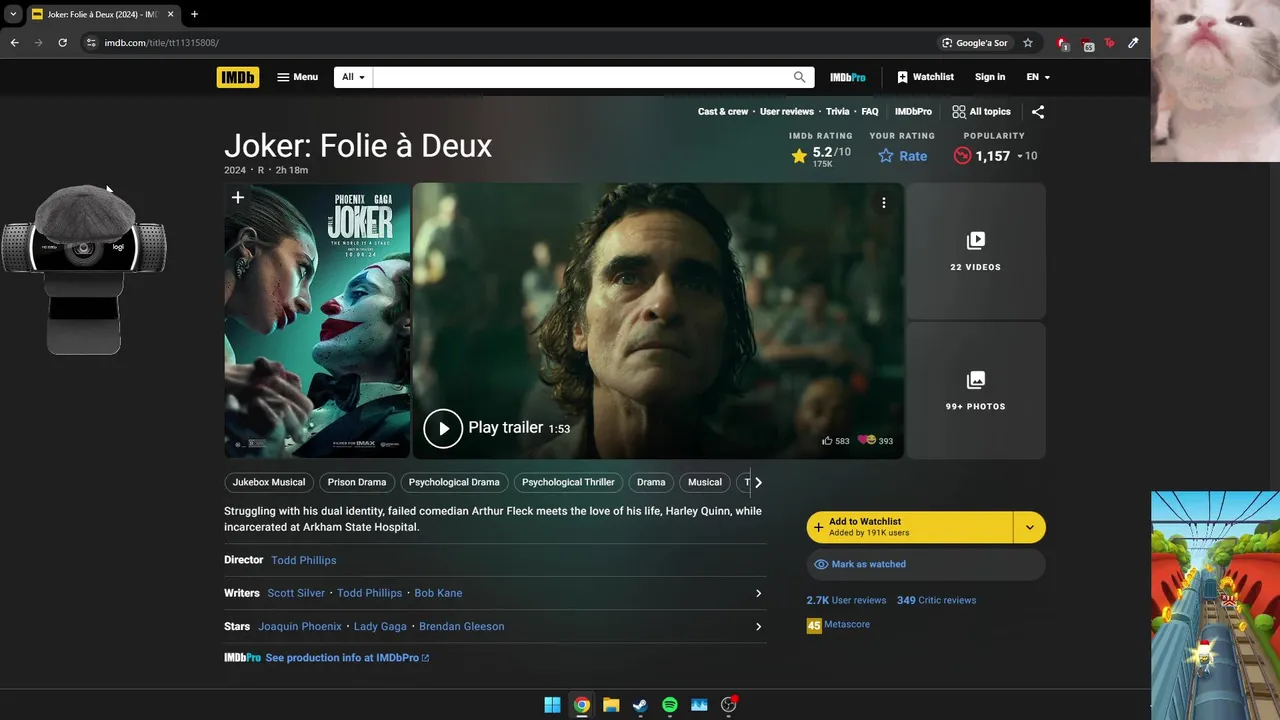Select the Prison Drama genre chip
Image resolution: width=1280 pixels, height=720 pixels.
click(x=357, y=482)
